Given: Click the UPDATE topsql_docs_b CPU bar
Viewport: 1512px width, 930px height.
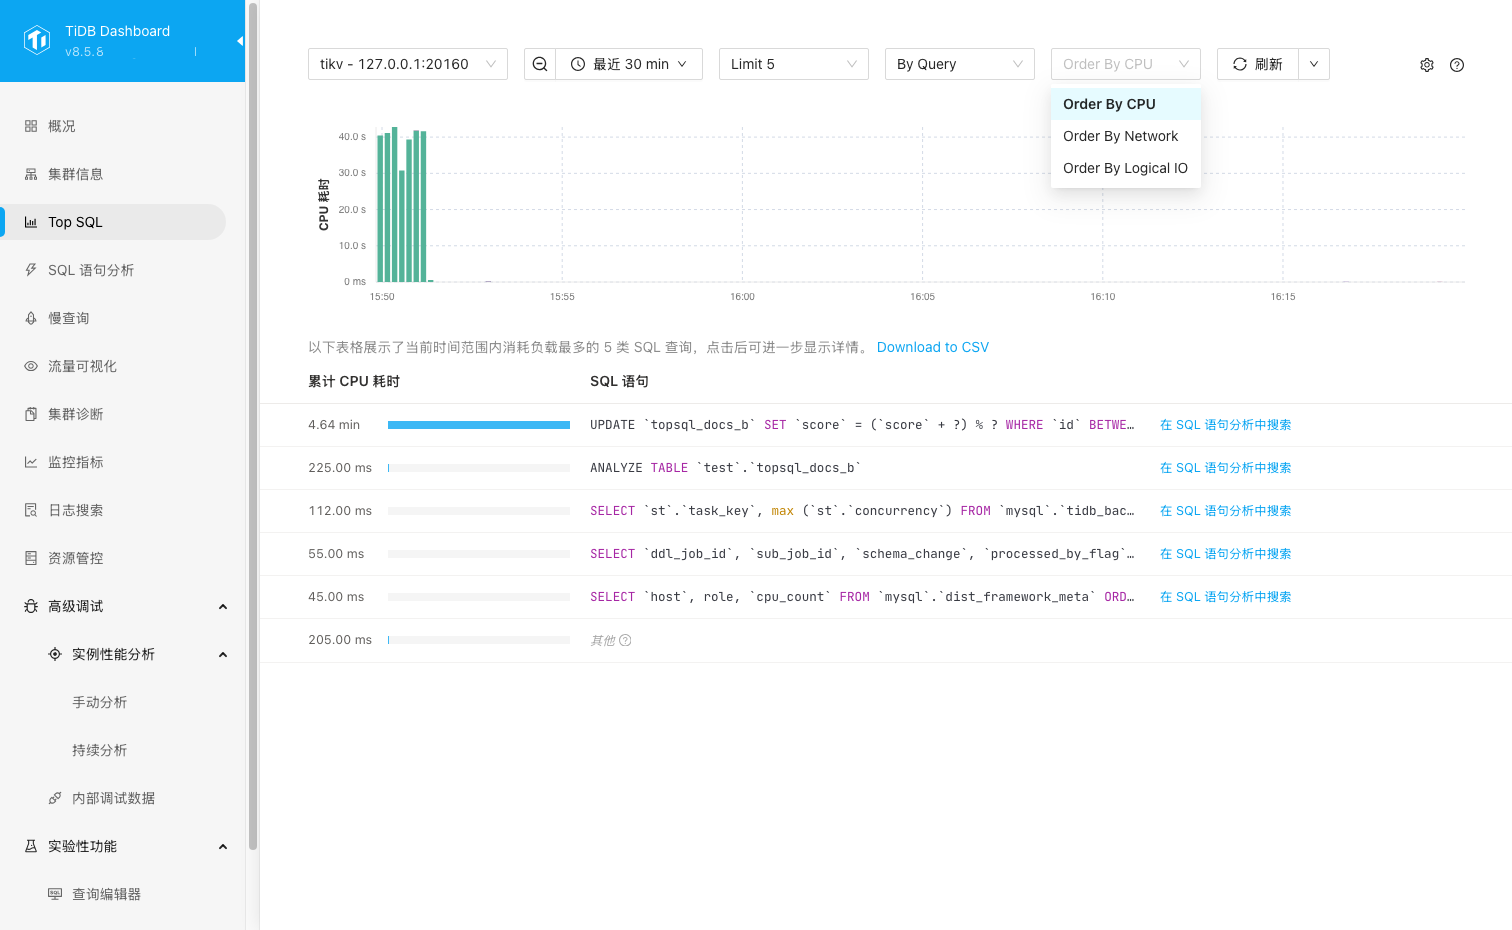Looking at the screenshot, I should (478, 425).
